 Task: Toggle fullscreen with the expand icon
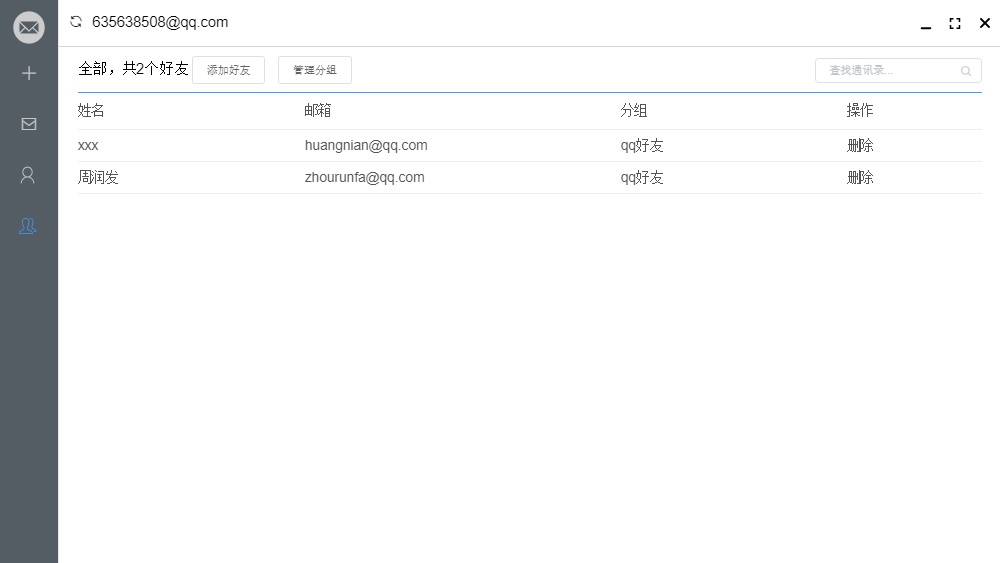click(x=955, y=24)
